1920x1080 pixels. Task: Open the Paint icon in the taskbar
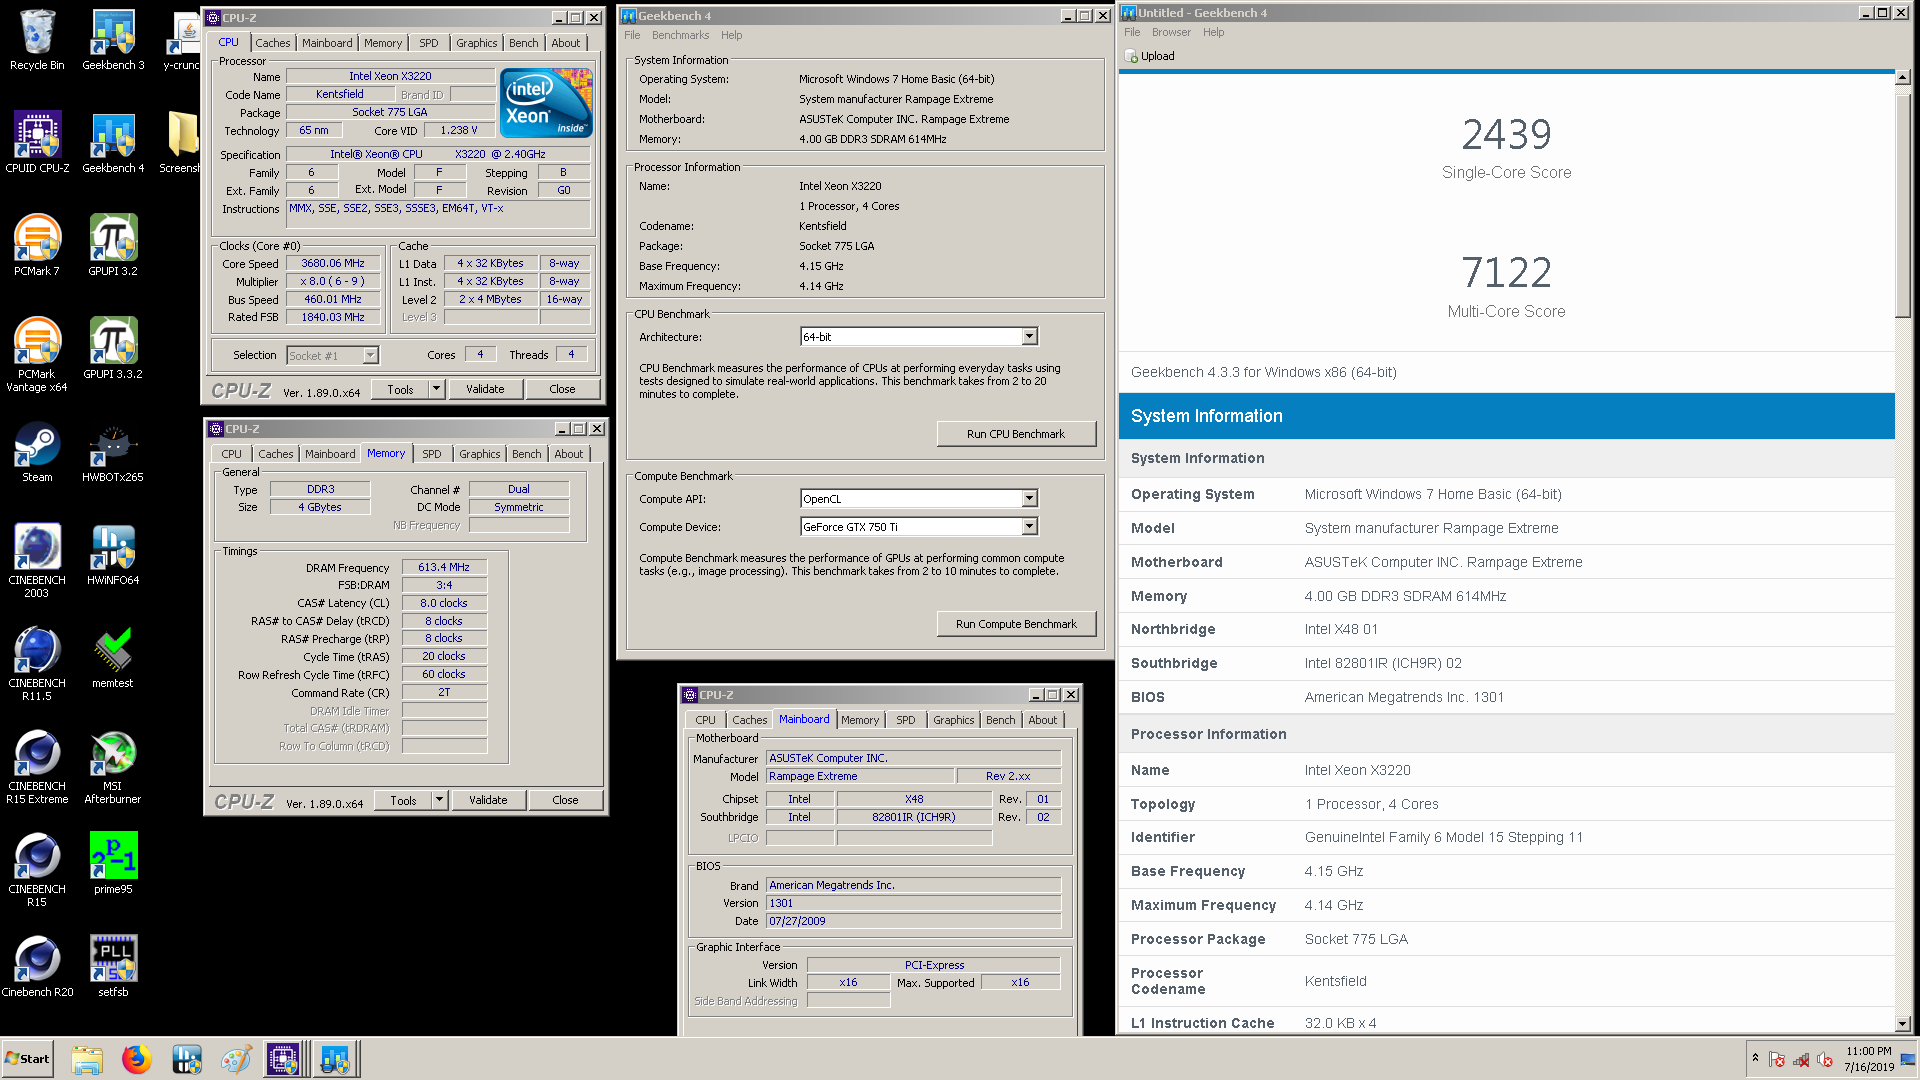coord(236,1059)
